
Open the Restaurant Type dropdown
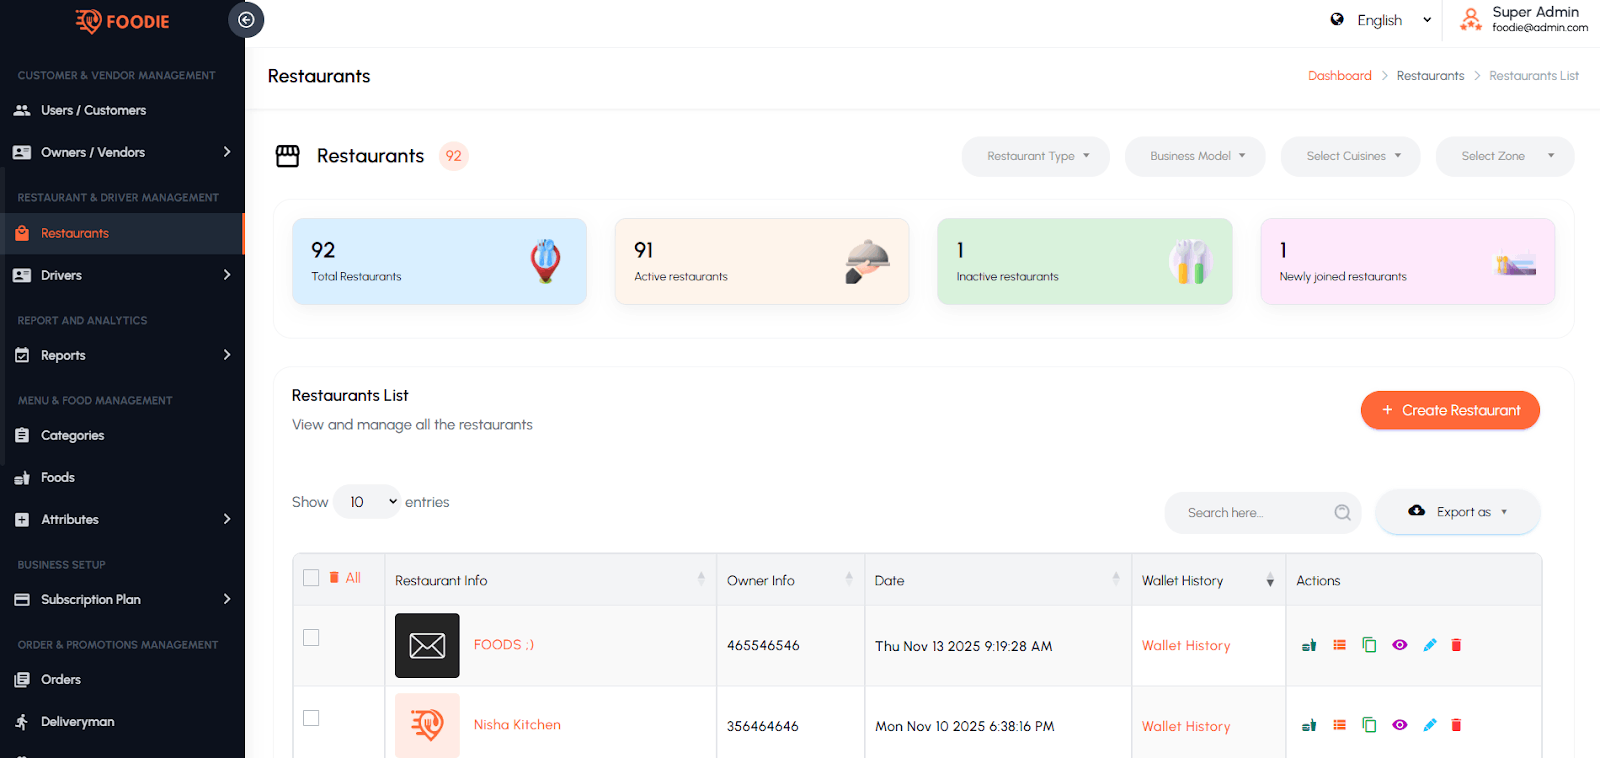[x=1035, y=156]
